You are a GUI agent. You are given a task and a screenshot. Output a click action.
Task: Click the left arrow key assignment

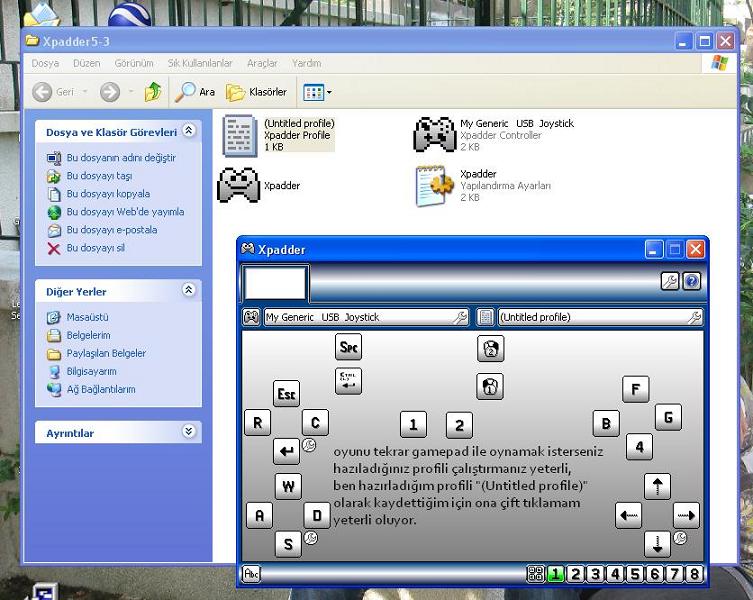point(629,515)
